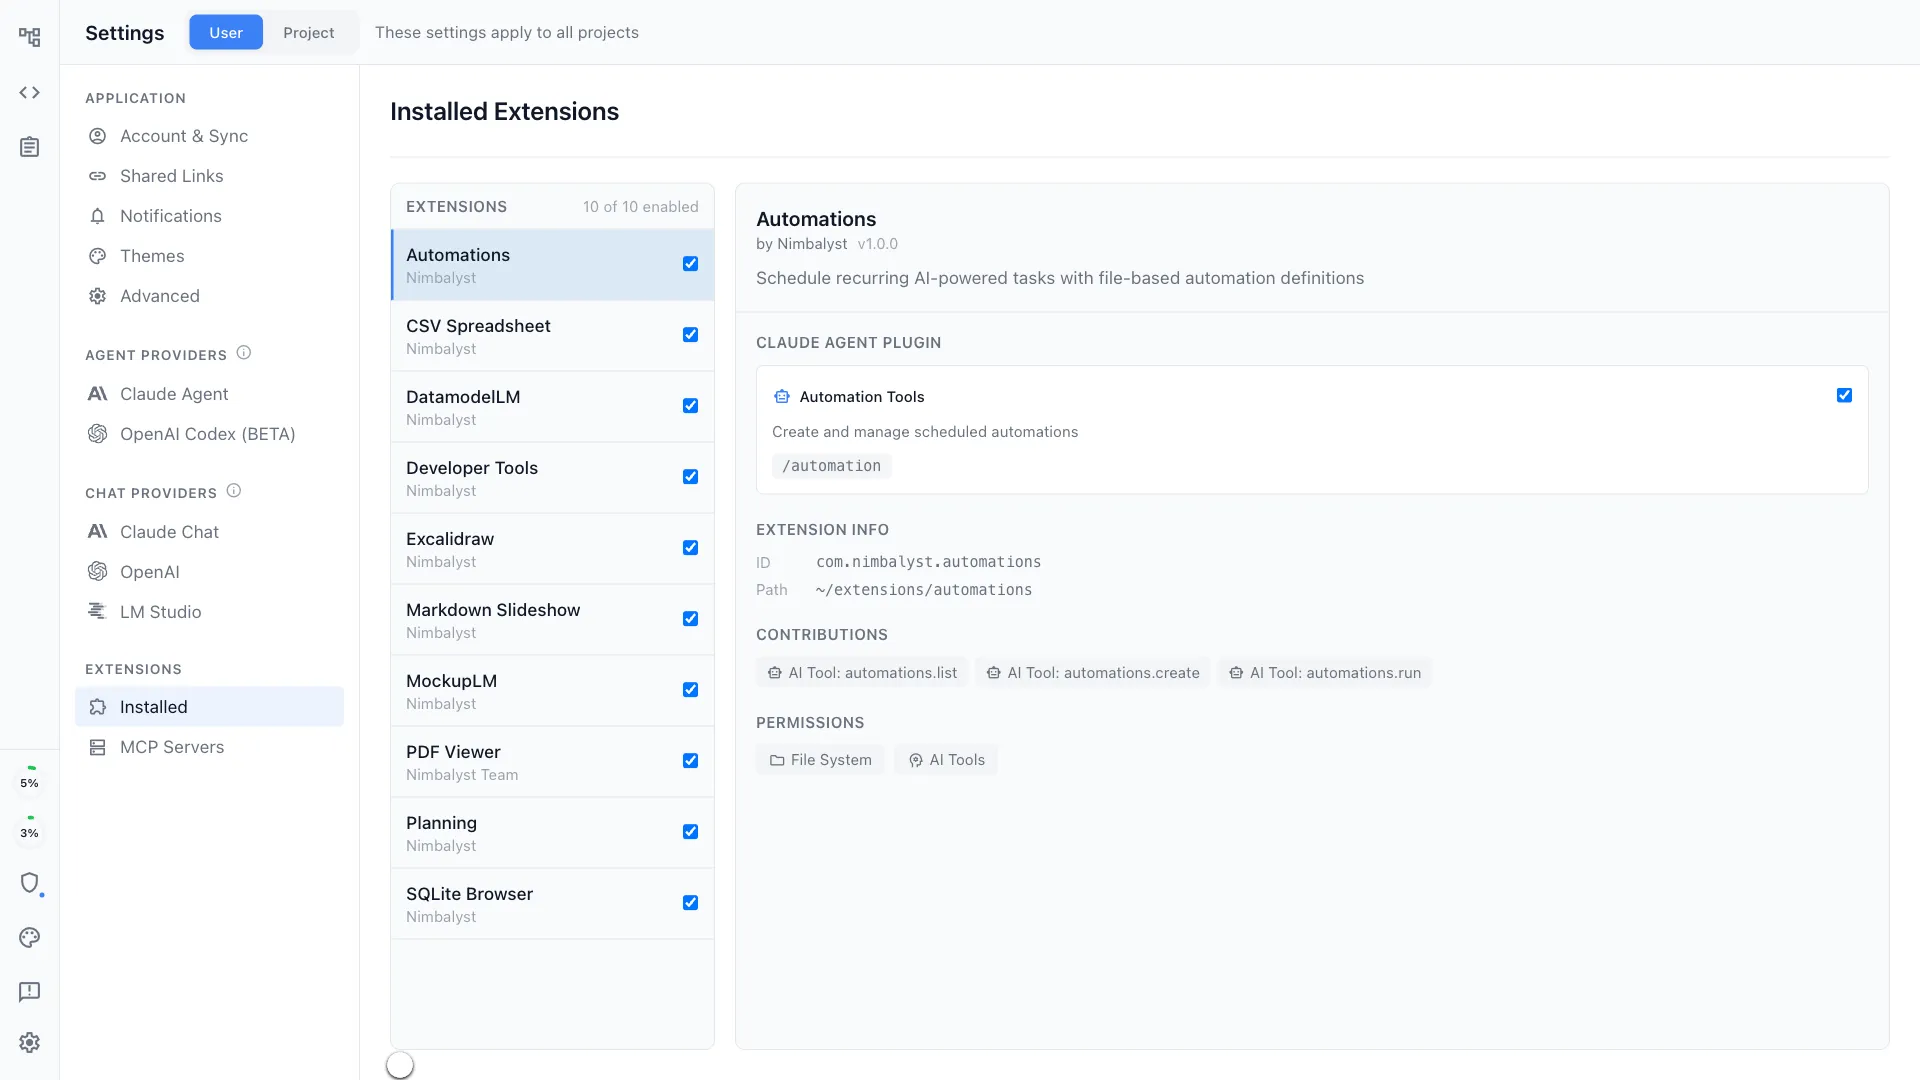This screenshot has height=1080, width=1920.
Task: Switch to the Project settings tab
Action: coord(308,32)
